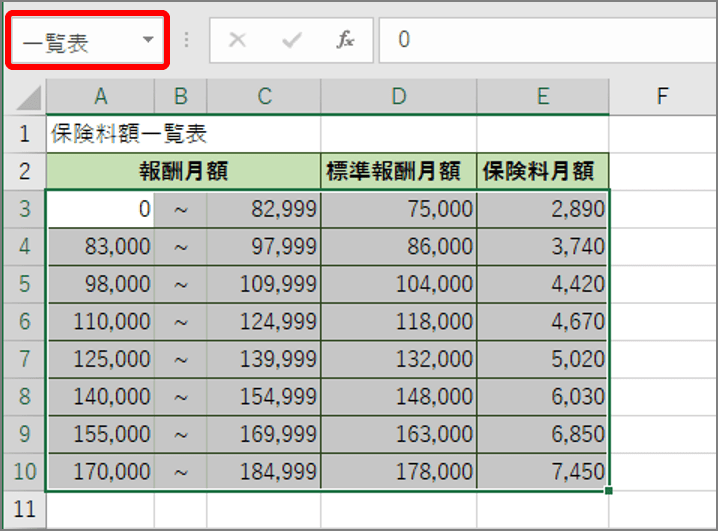Open the Name Box dropdown arrow
Viewport: 718px width, 531px height.
coord(148,40)
